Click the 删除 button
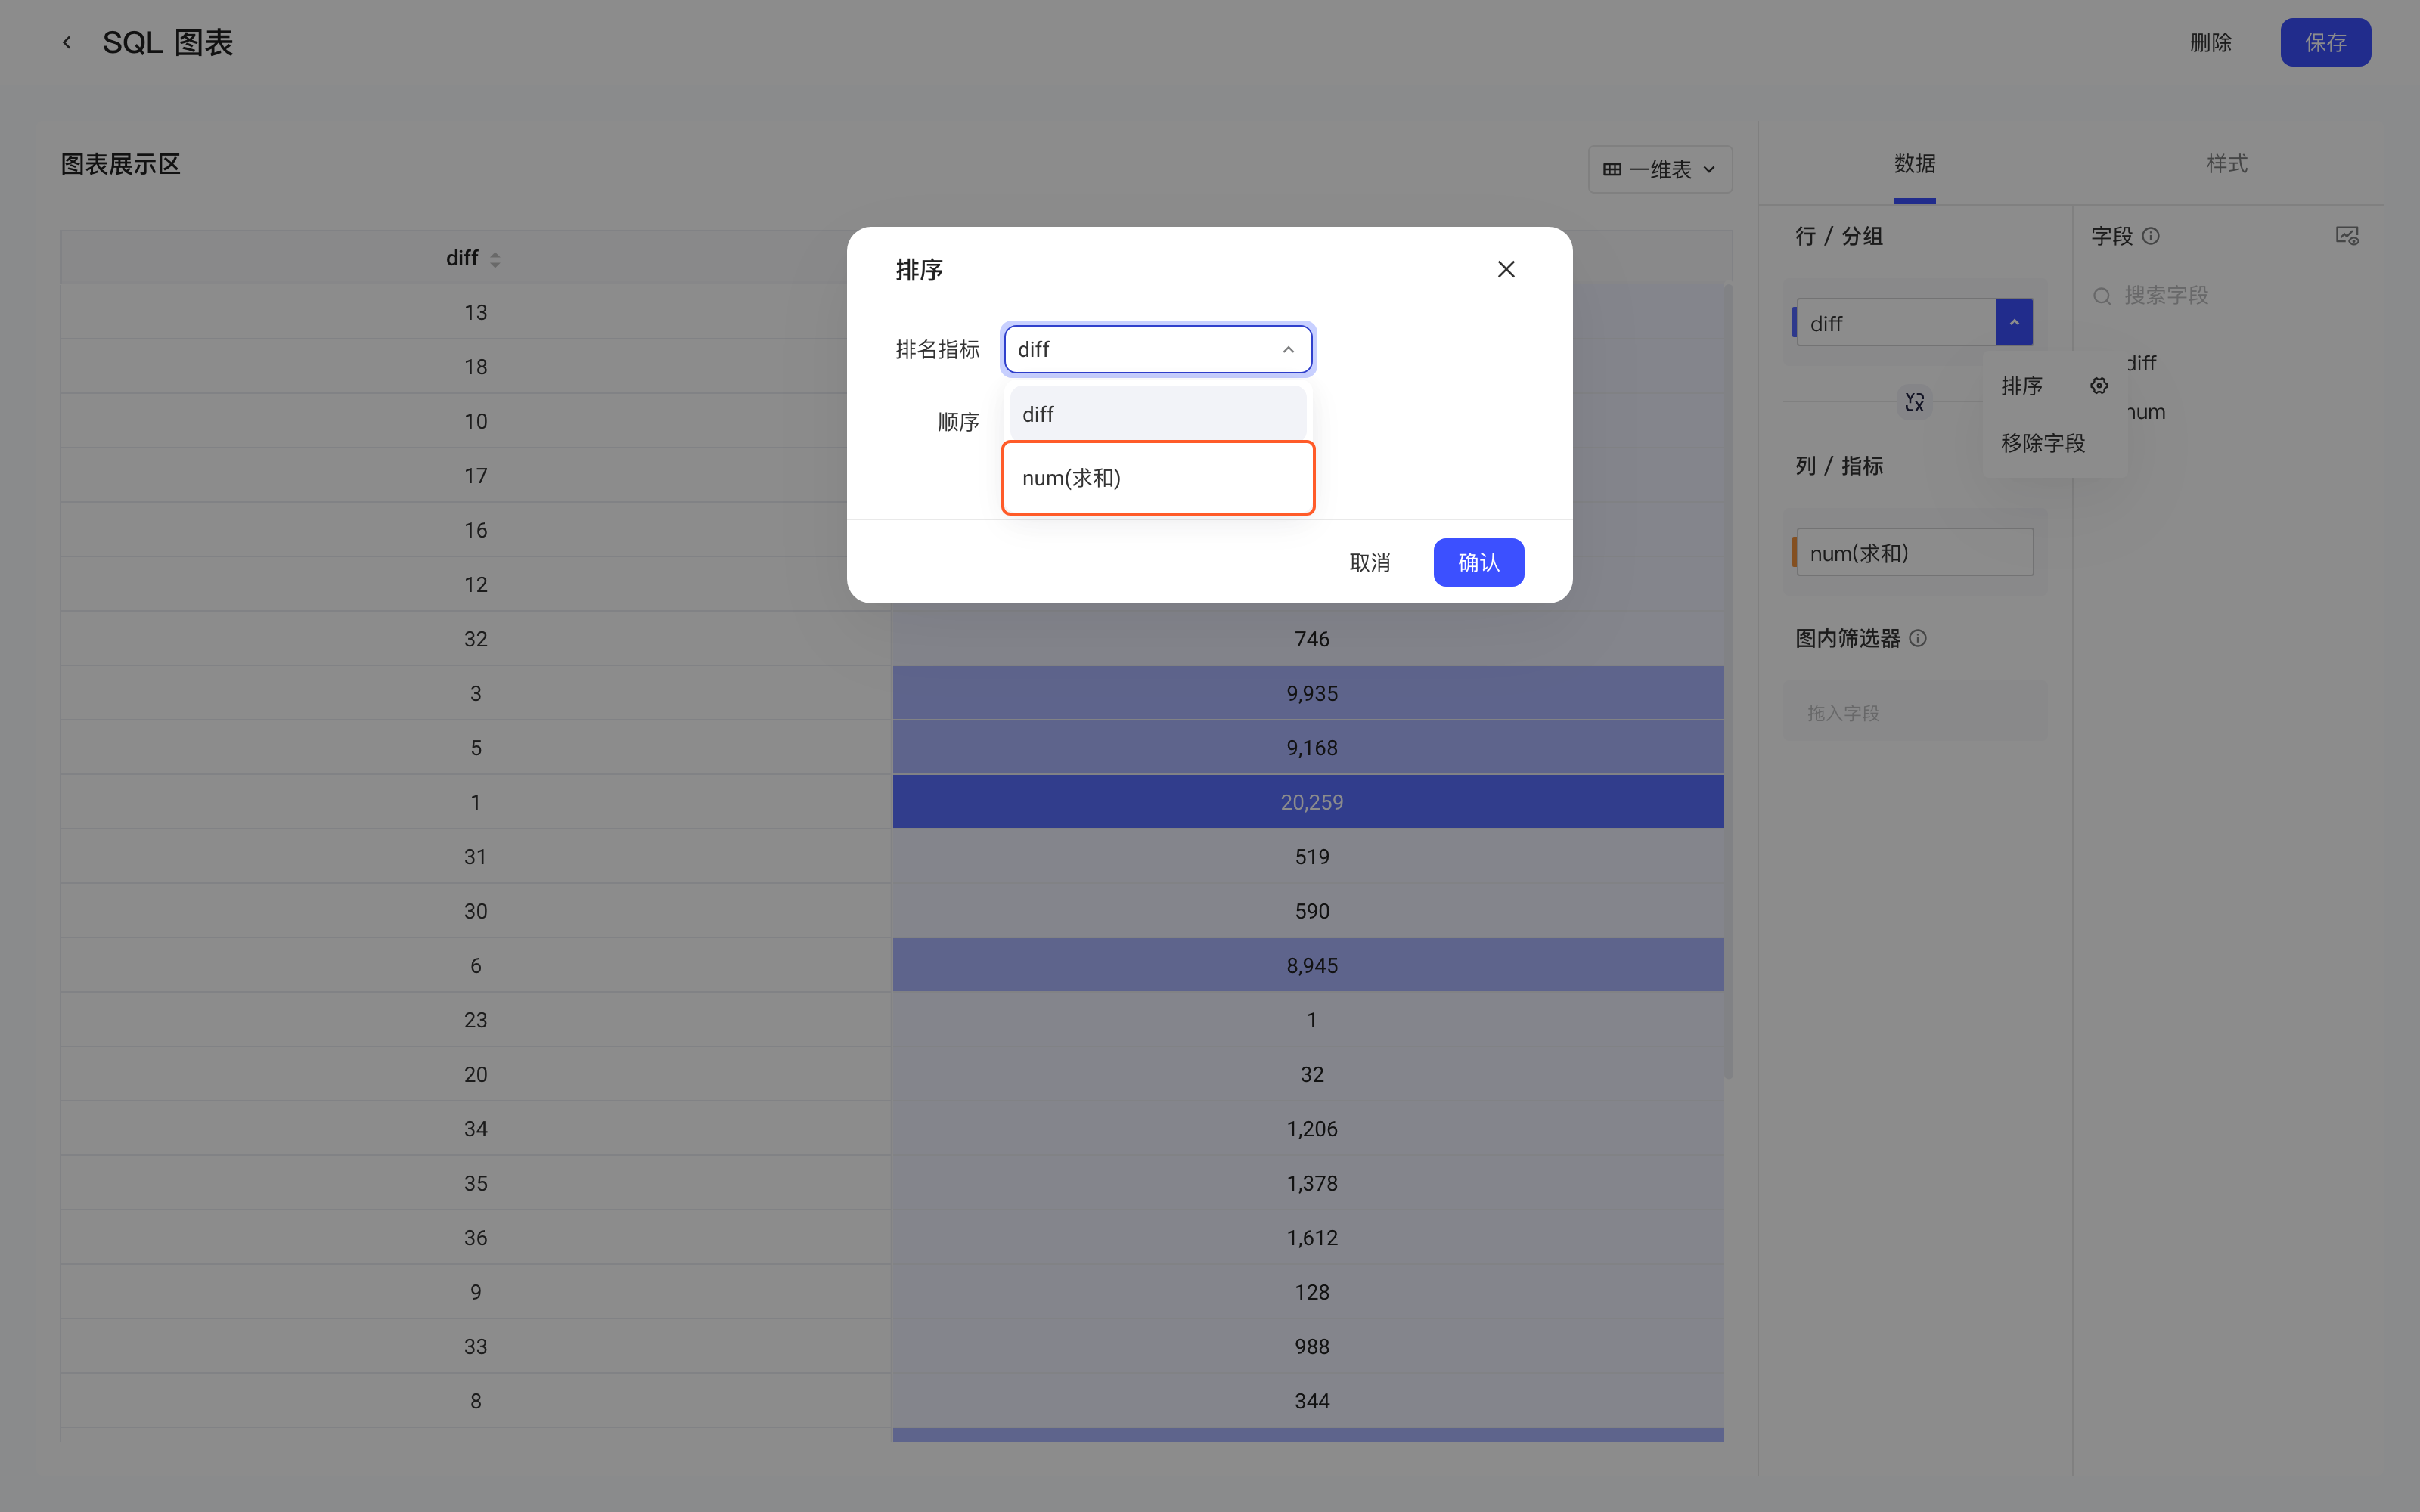The image size is (2420, 1512). (x=2211, y=42)
